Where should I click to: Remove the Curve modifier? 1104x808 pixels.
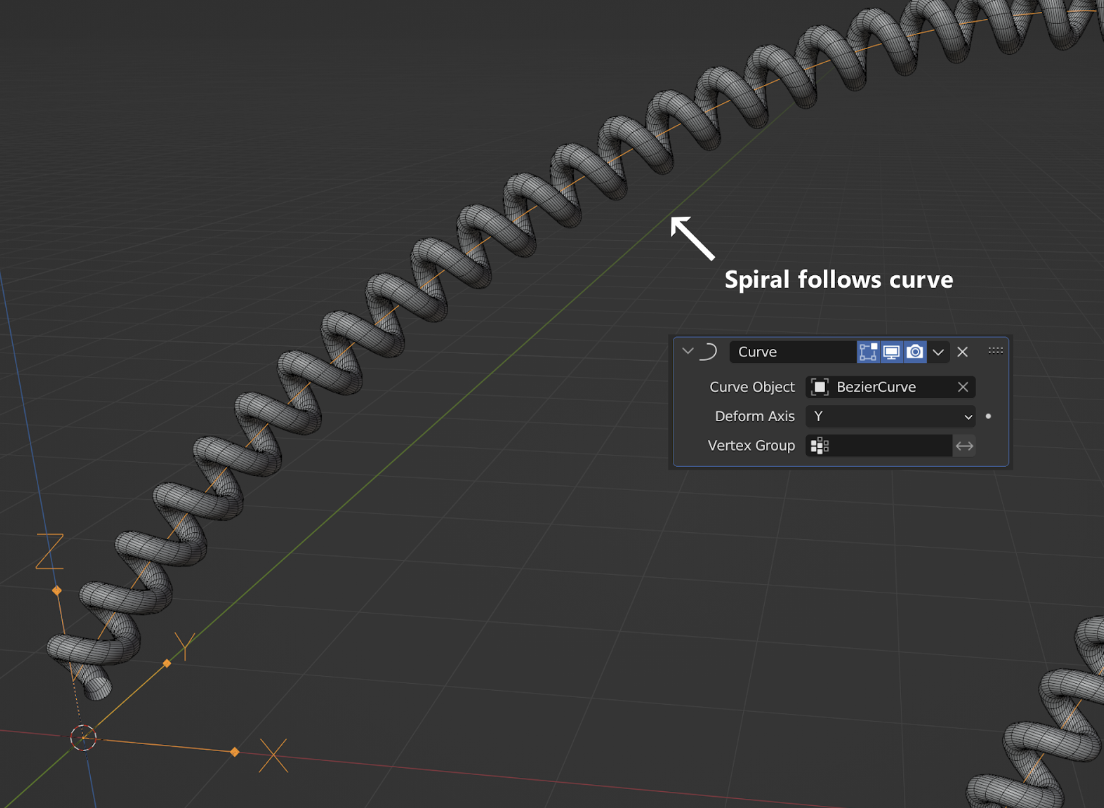click(x=962, y=352)
